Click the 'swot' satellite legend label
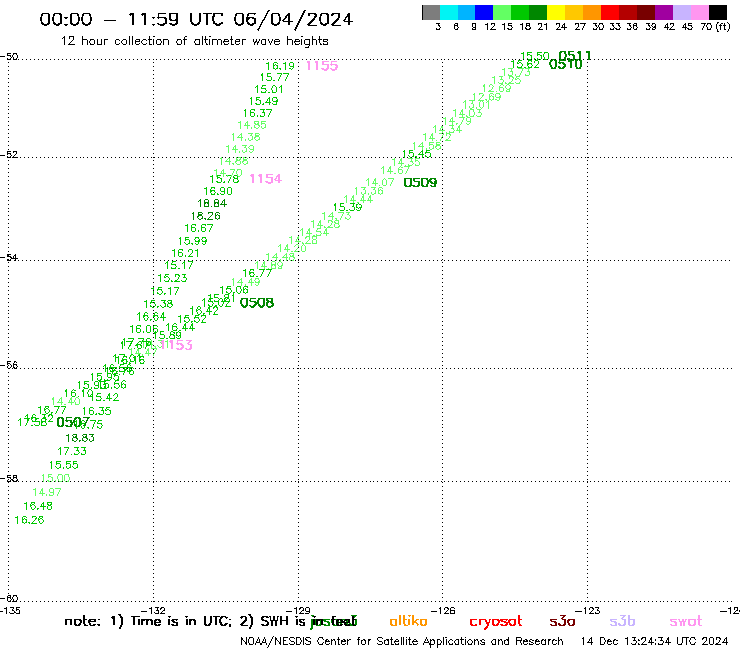This screenshot has height=650, width=740. pos(686,622)
